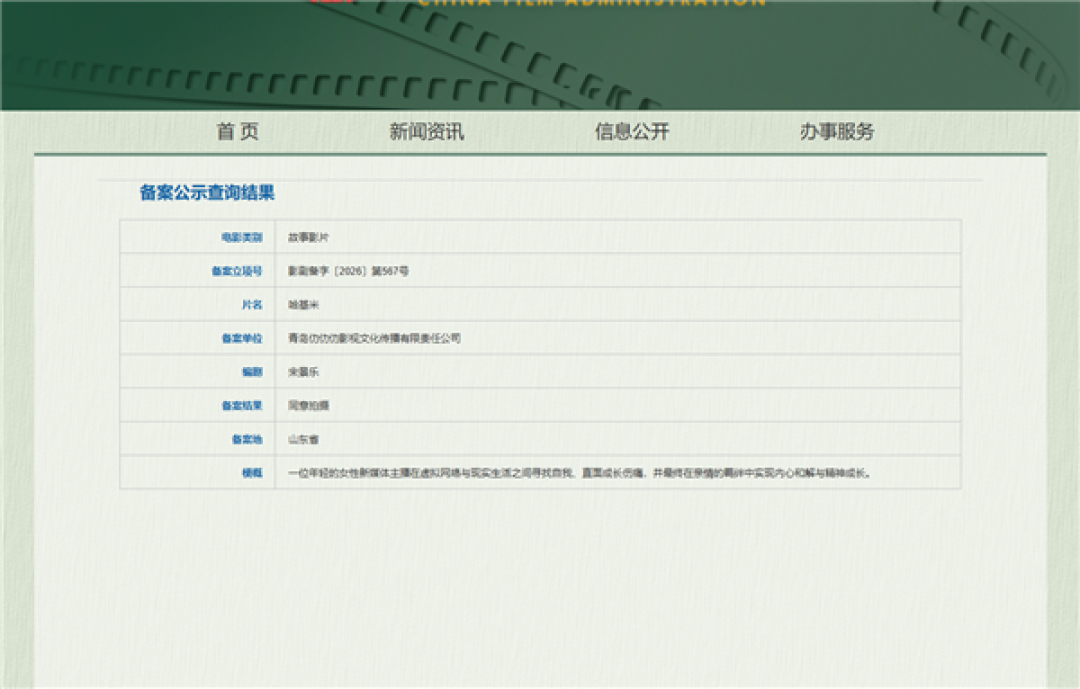Click the 备案公示查询结果 heading
The height and width of the screenshot is (689, 1080).
click(x=207, y=192)
